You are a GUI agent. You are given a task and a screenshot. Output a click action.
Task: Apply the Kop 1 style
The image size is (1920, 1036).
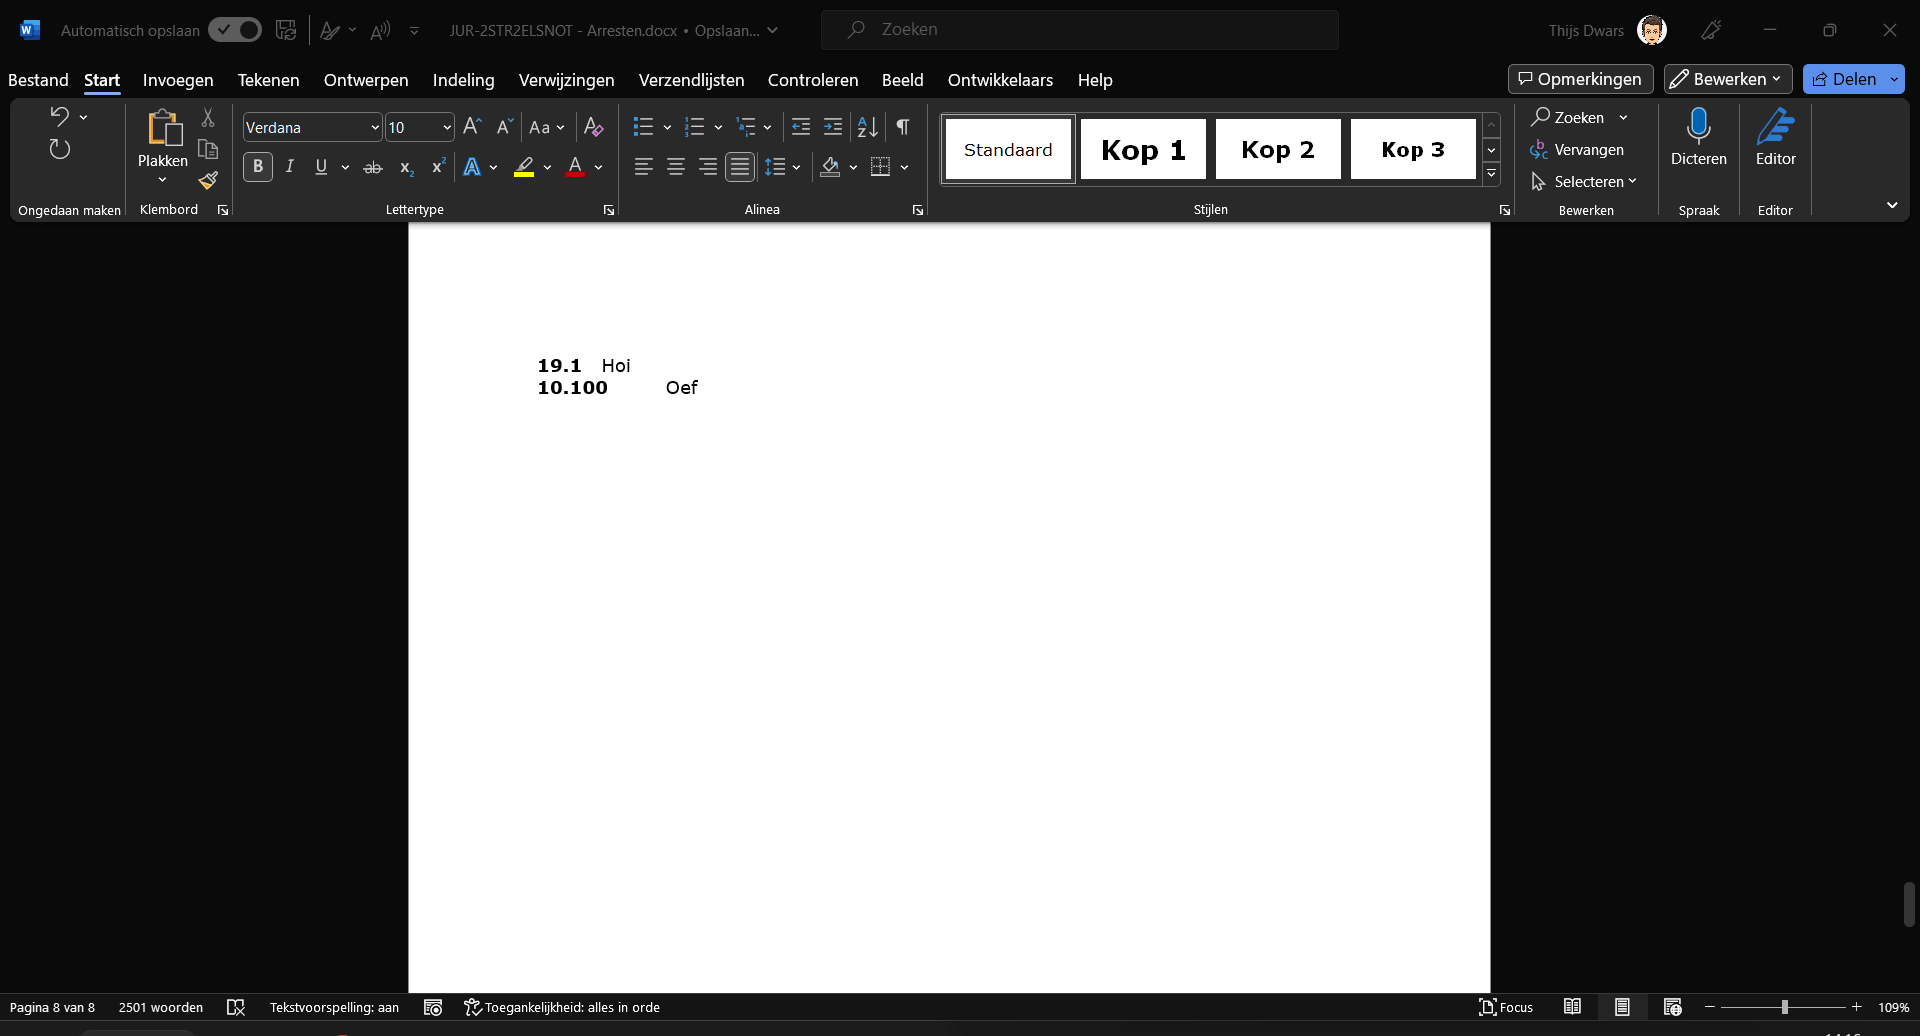point(1143,150)
